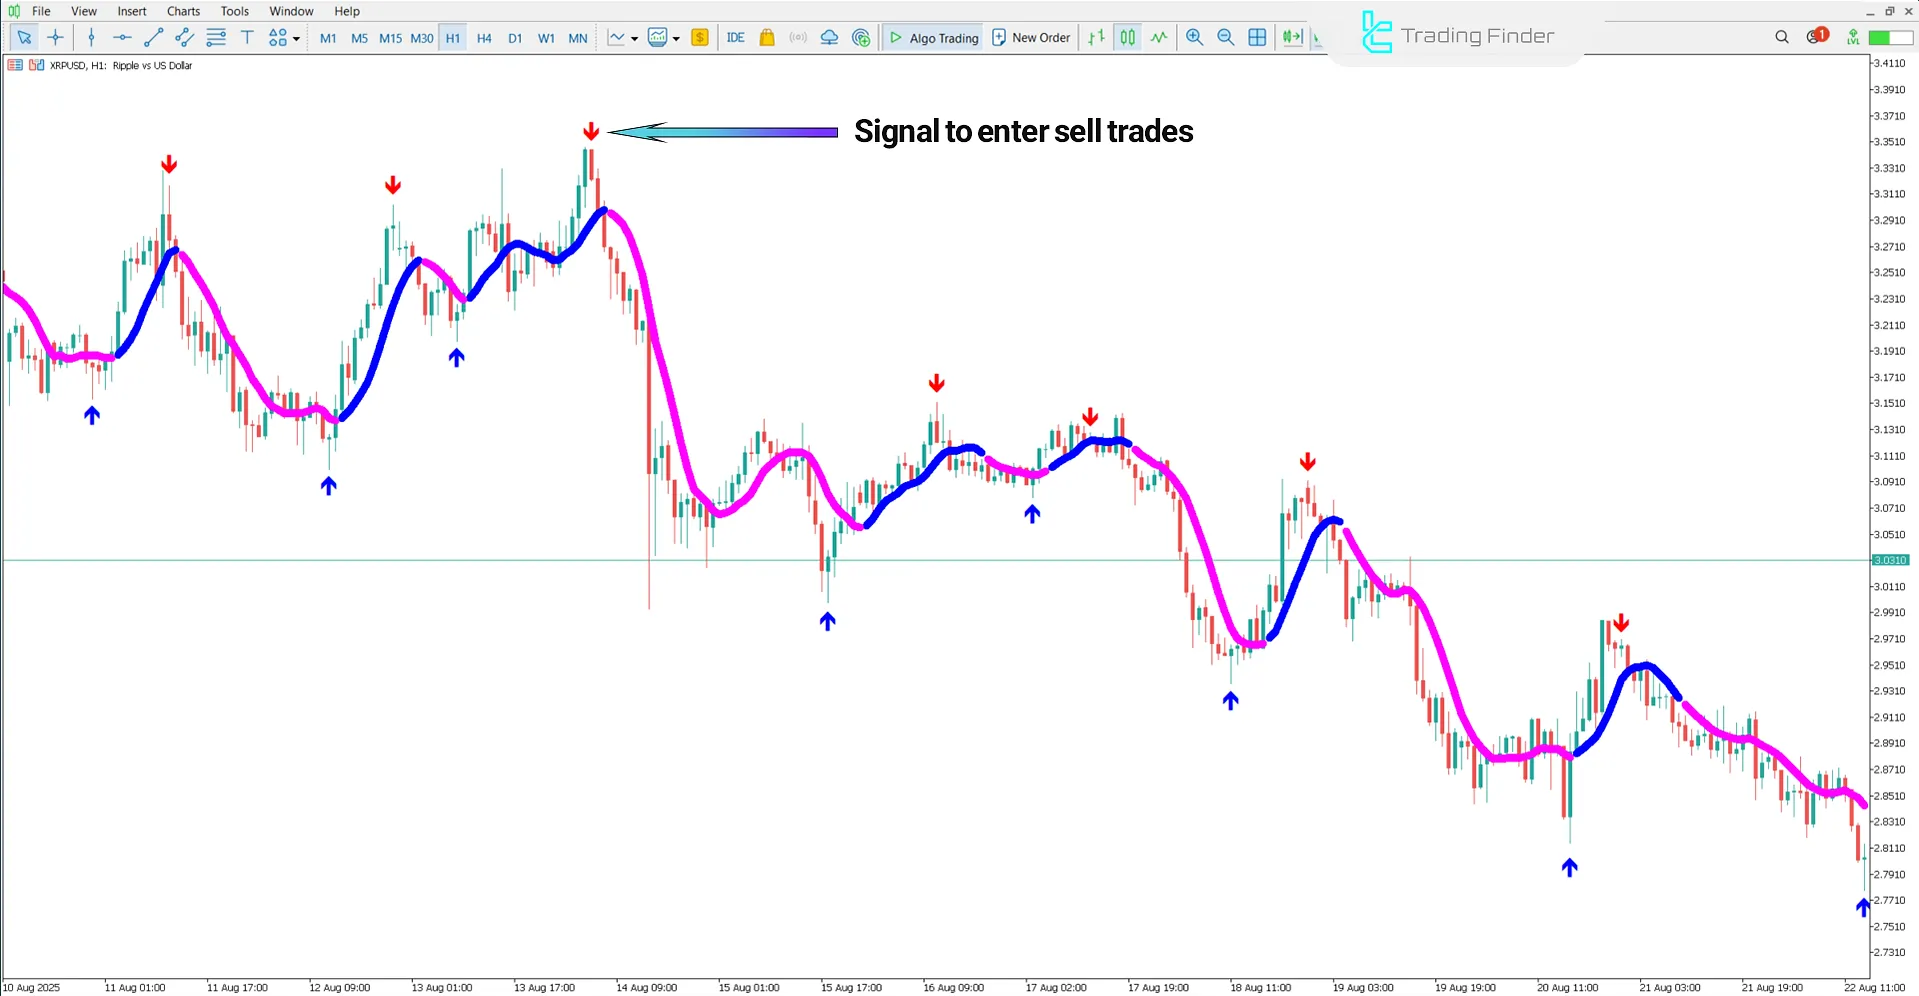
Task: Select the Text annotation tool
Action: coord(247,37)
